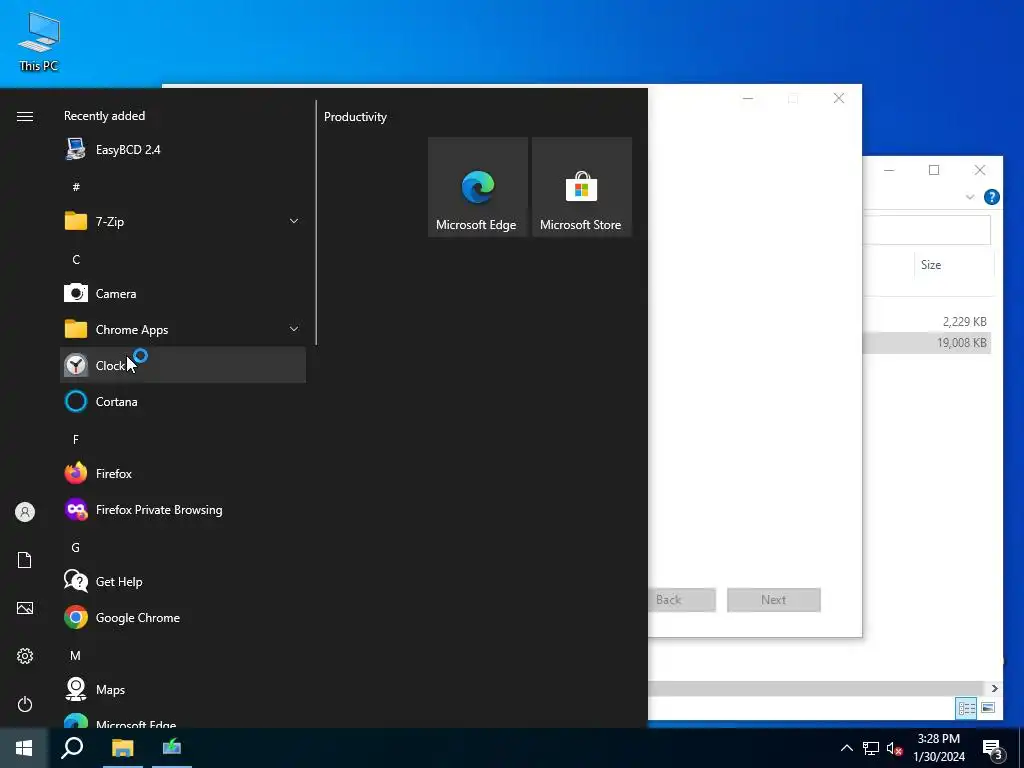Screen dimensions: 1024x768
Task: Open the Maps app
Action: [x=183, y=689]
